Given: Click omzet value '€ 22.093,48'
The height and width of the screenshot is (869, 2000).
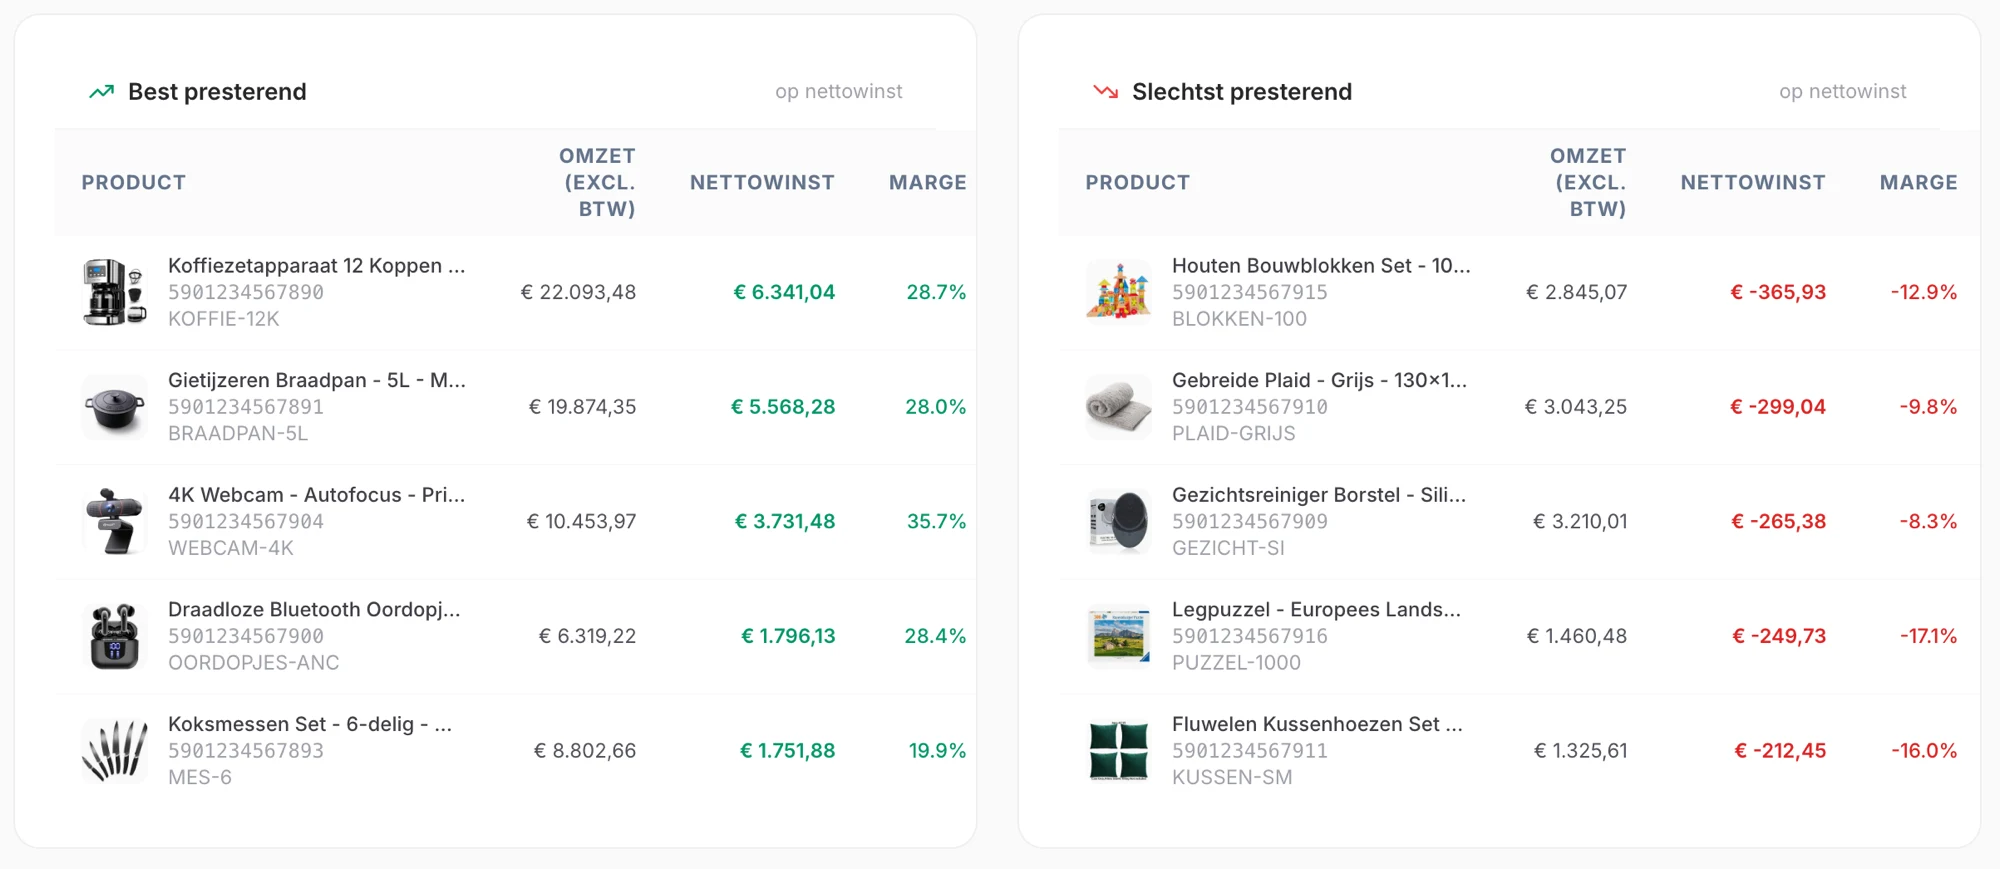Looking at the screenshot, I should pos(578,292).
